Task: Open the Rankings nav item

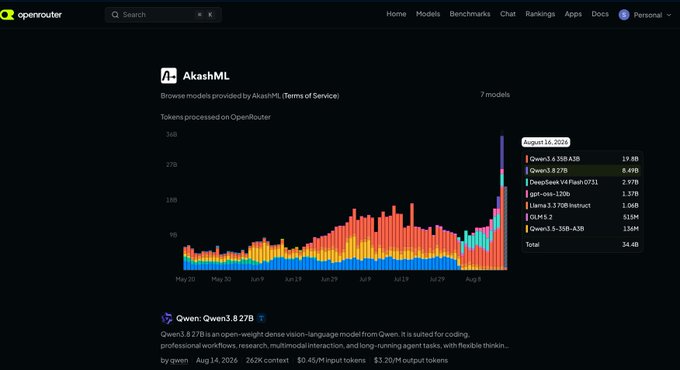Action: pos(540,14)
